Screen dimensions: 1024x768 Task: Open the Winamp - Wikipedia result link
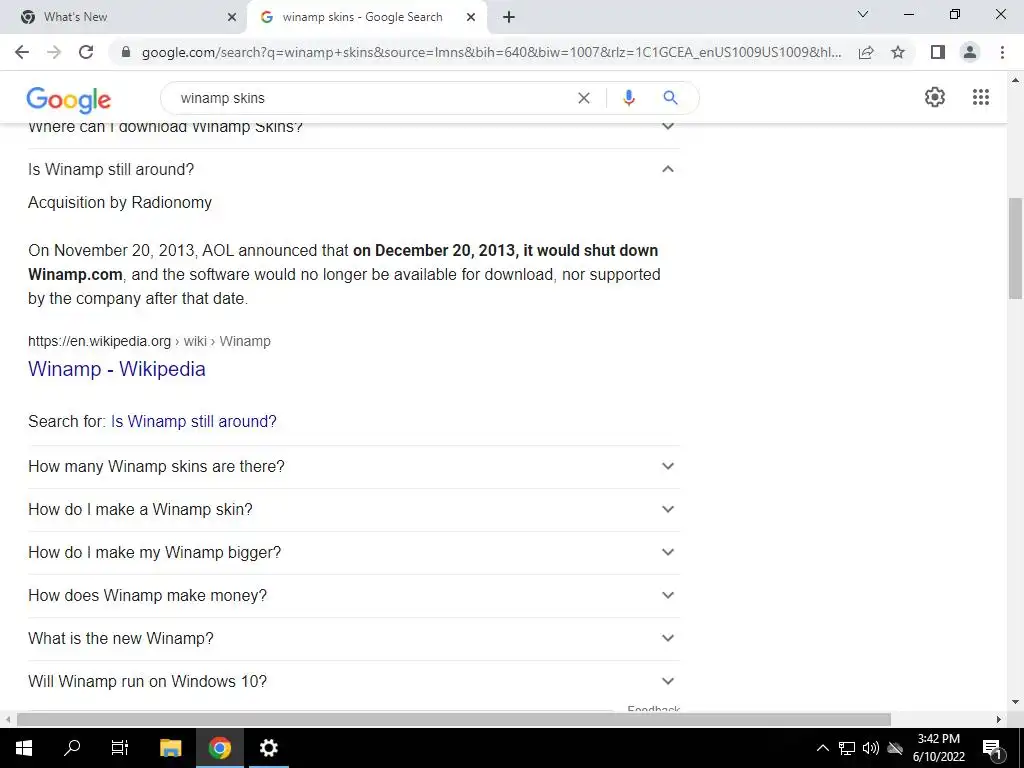[x=117, y=369]
